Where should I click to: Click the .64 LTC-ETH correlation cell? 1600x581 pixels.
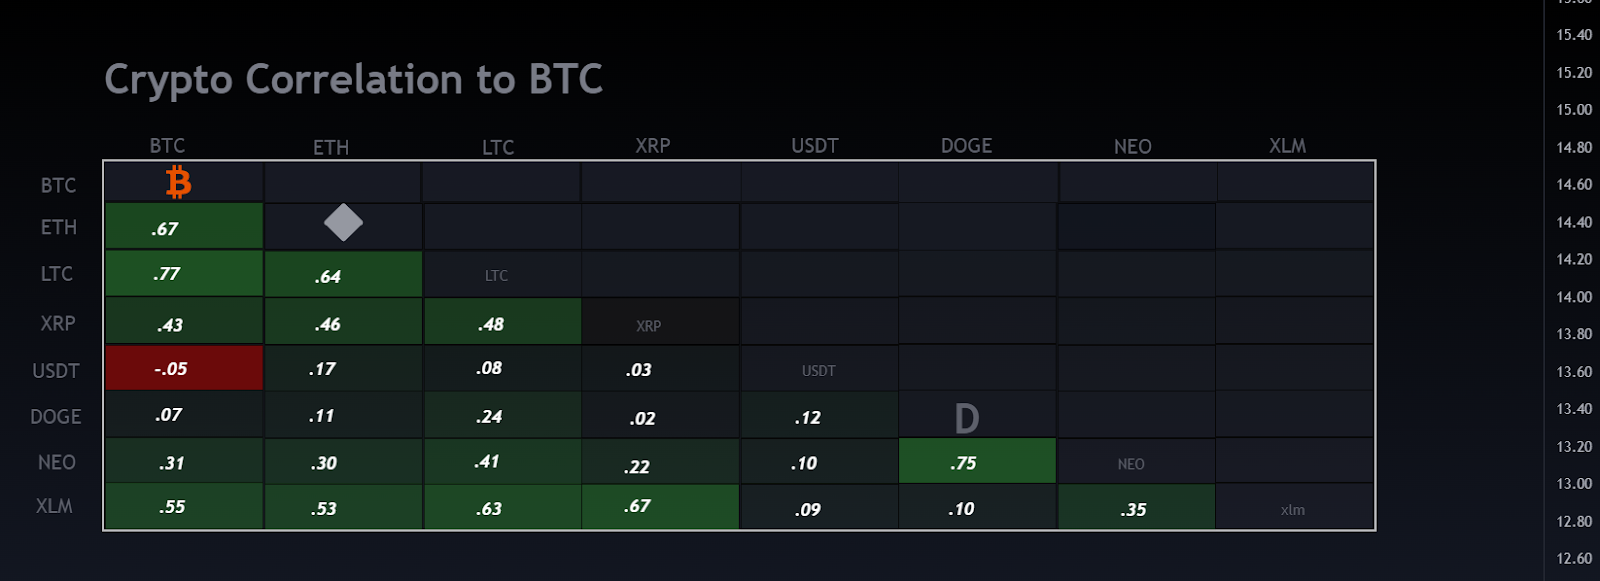(343, 274)
